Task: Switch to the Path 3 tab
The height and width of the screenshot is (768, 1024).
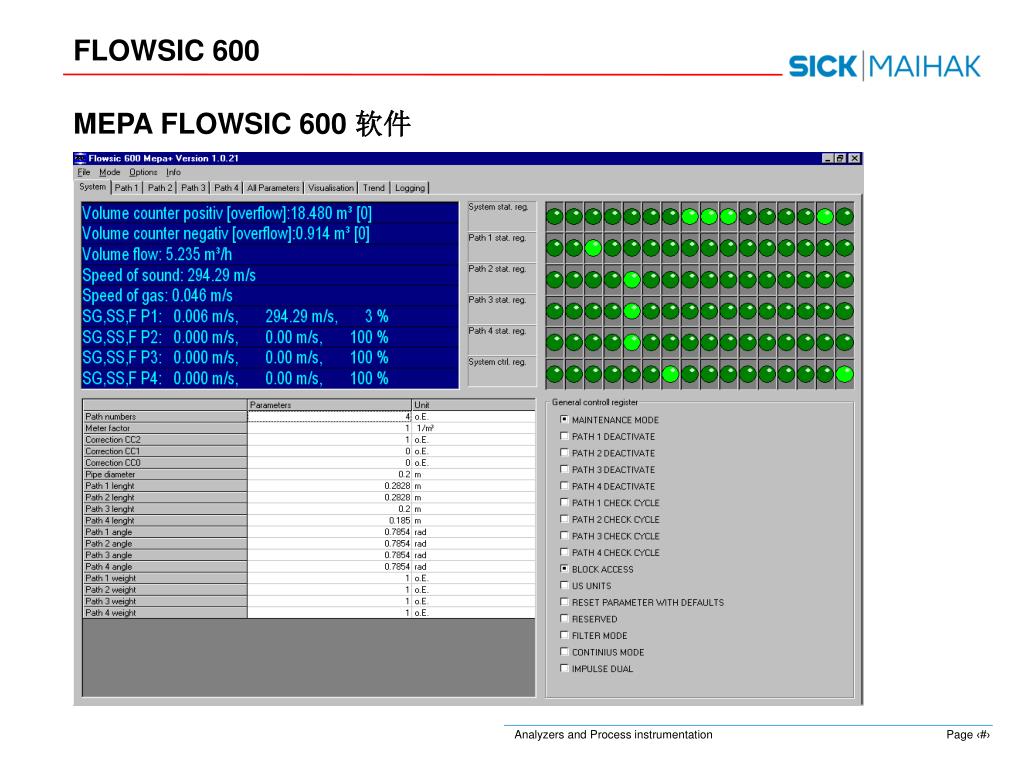Action: pyautogui.click(x=193, y=188)
